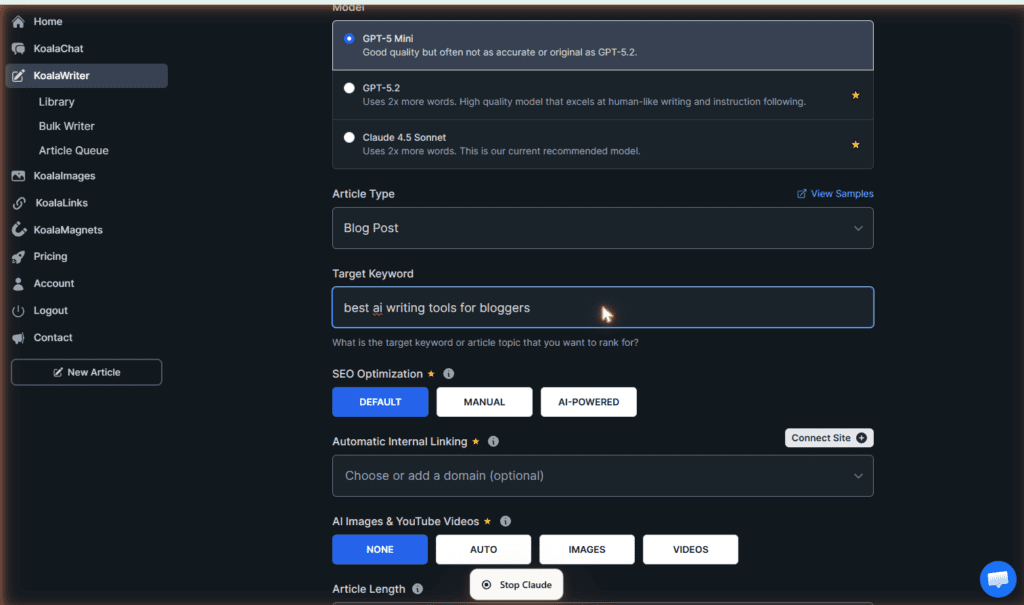1024x605 pixels.
Task: Click the Pricing rocket icon
Action: coord(18,257)
